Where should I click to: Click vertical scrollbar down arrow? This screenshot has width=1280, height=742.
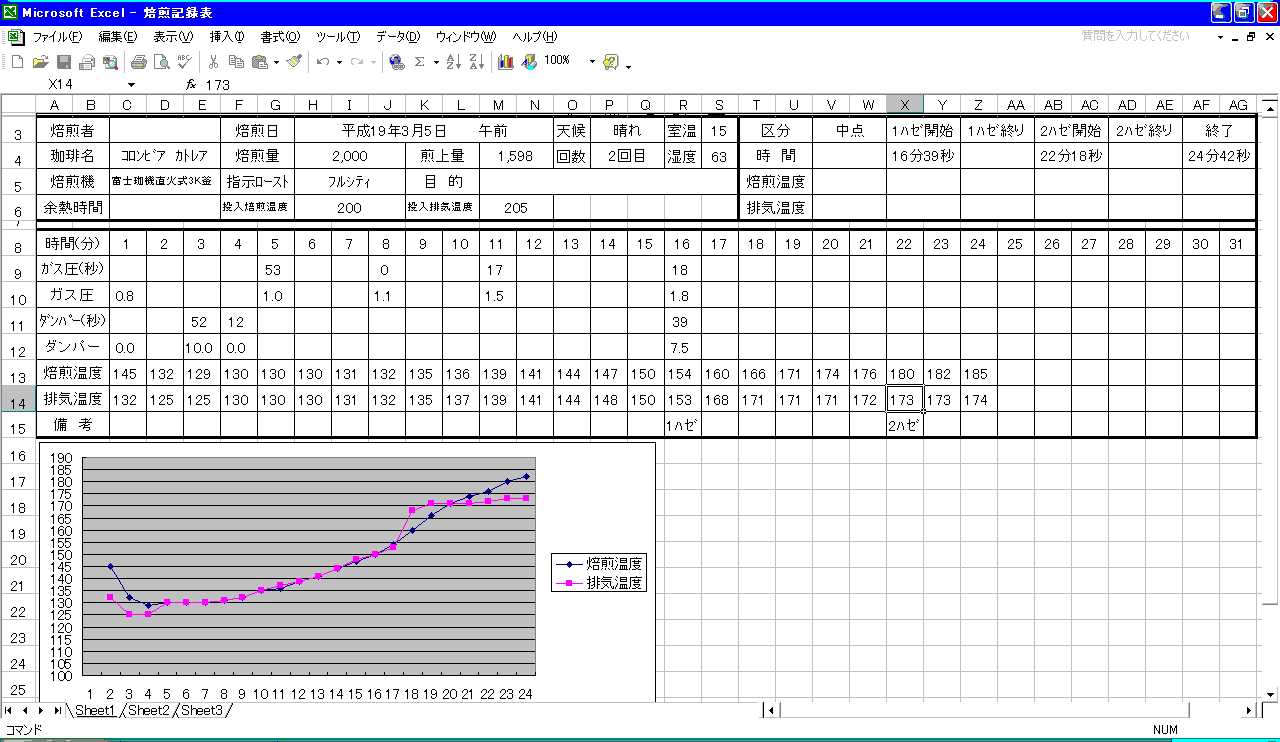tap(1270, 693)
